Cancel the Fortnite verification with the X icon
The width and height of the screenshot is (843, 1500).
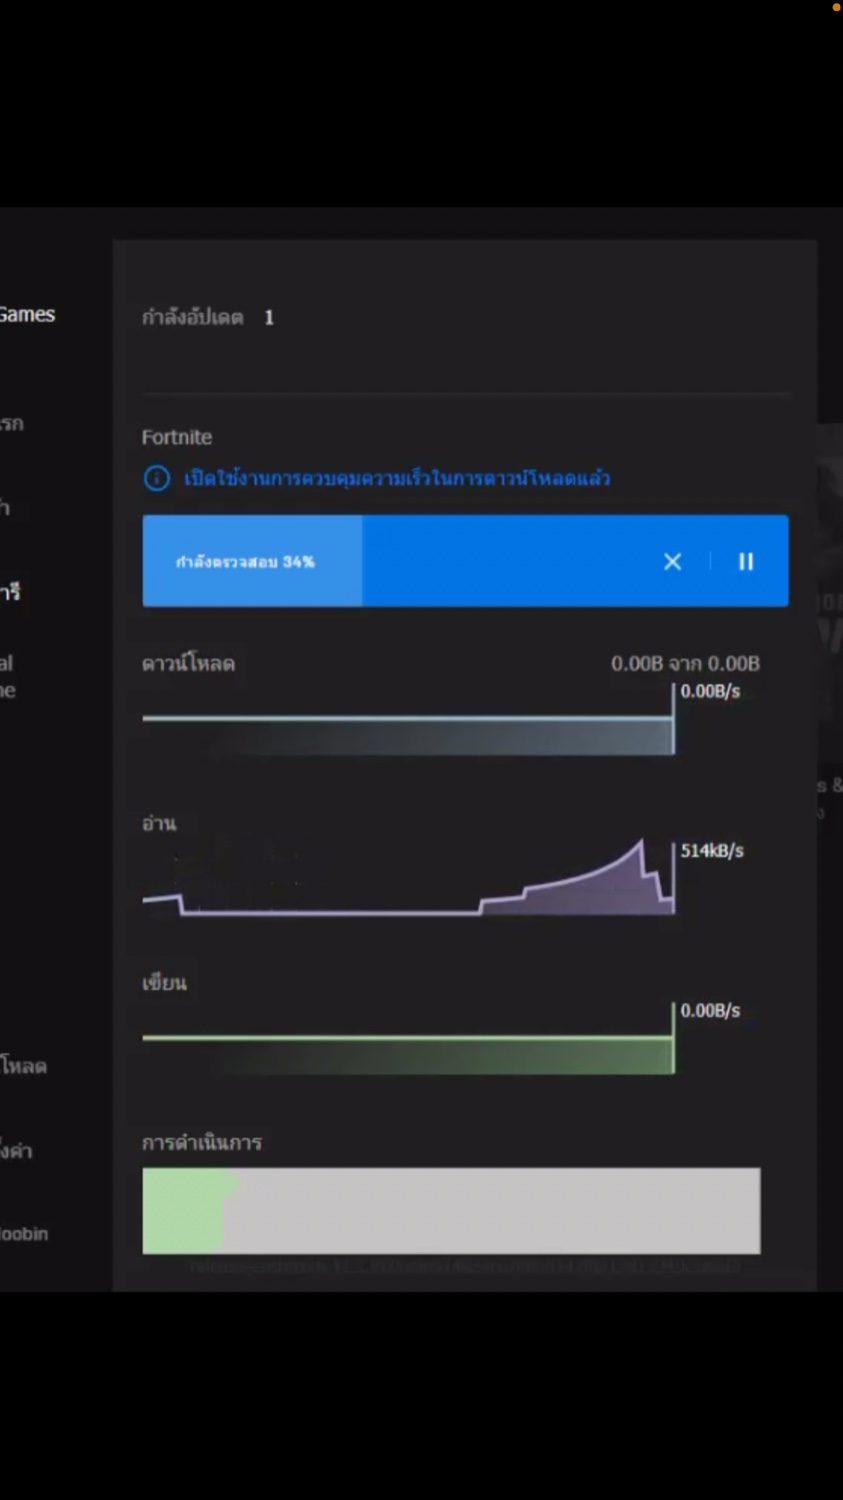point(672,562)
